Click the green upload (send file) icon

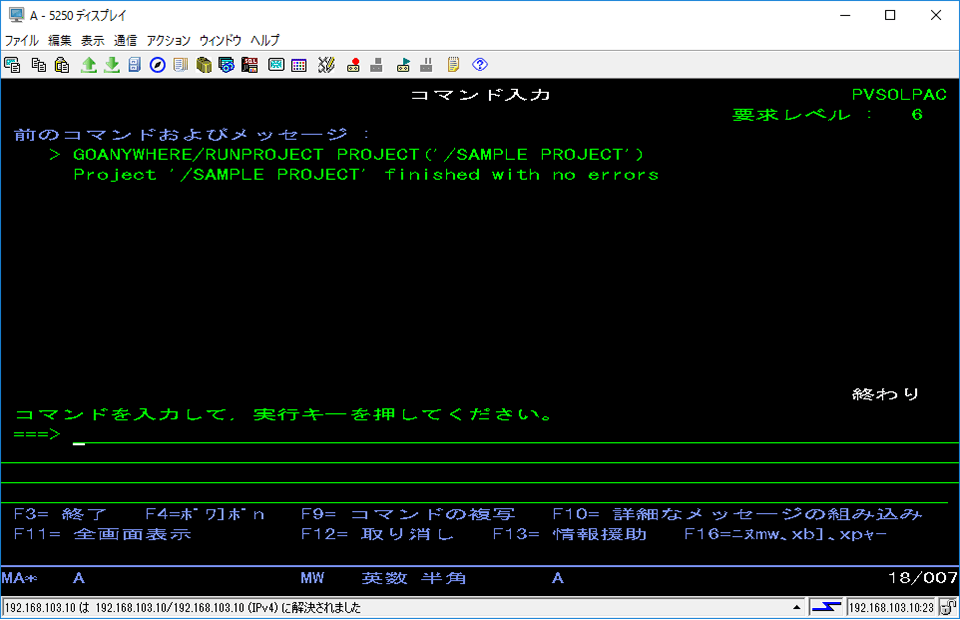click(89, 65)
